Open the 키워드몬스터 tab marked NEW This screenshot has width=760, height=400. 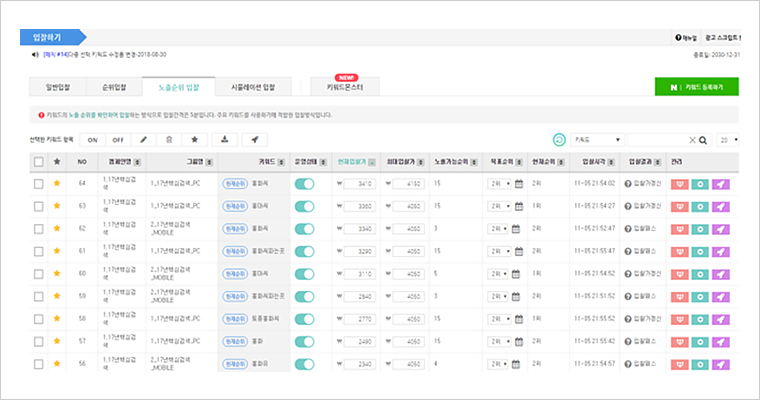345,87
